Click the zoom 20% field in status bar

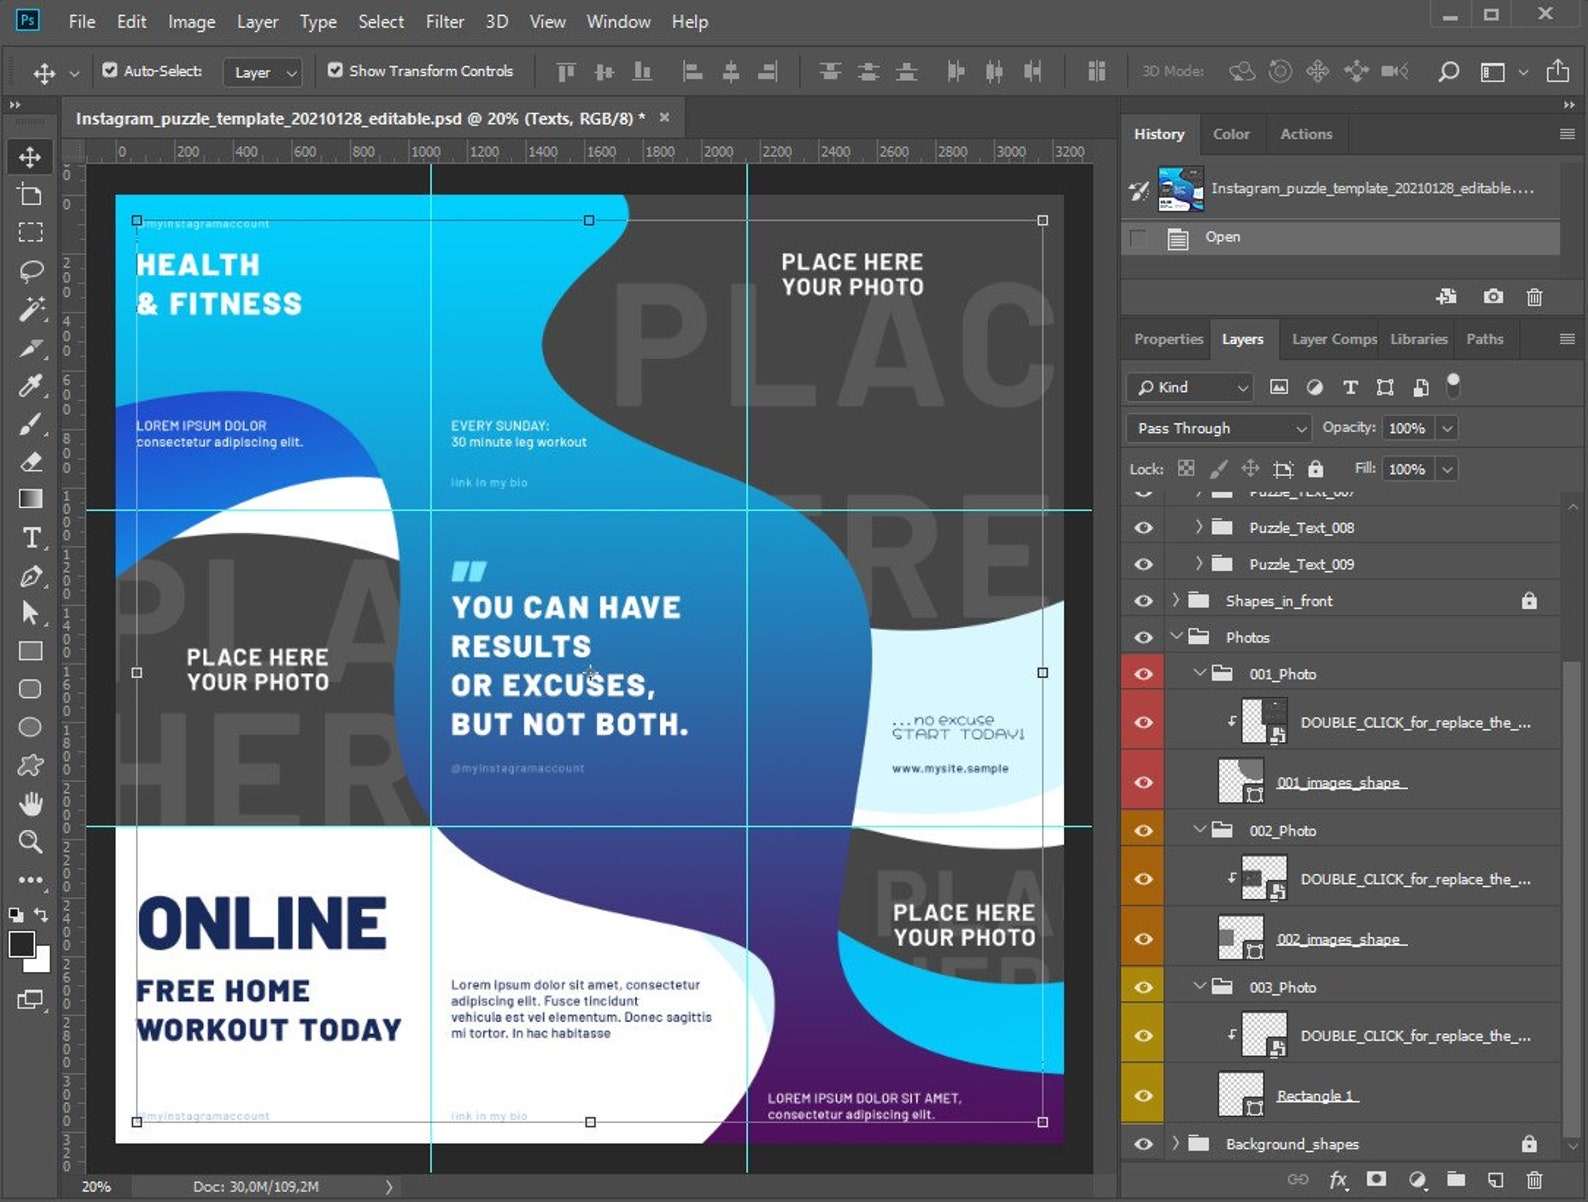click(x=96, y=1186)
